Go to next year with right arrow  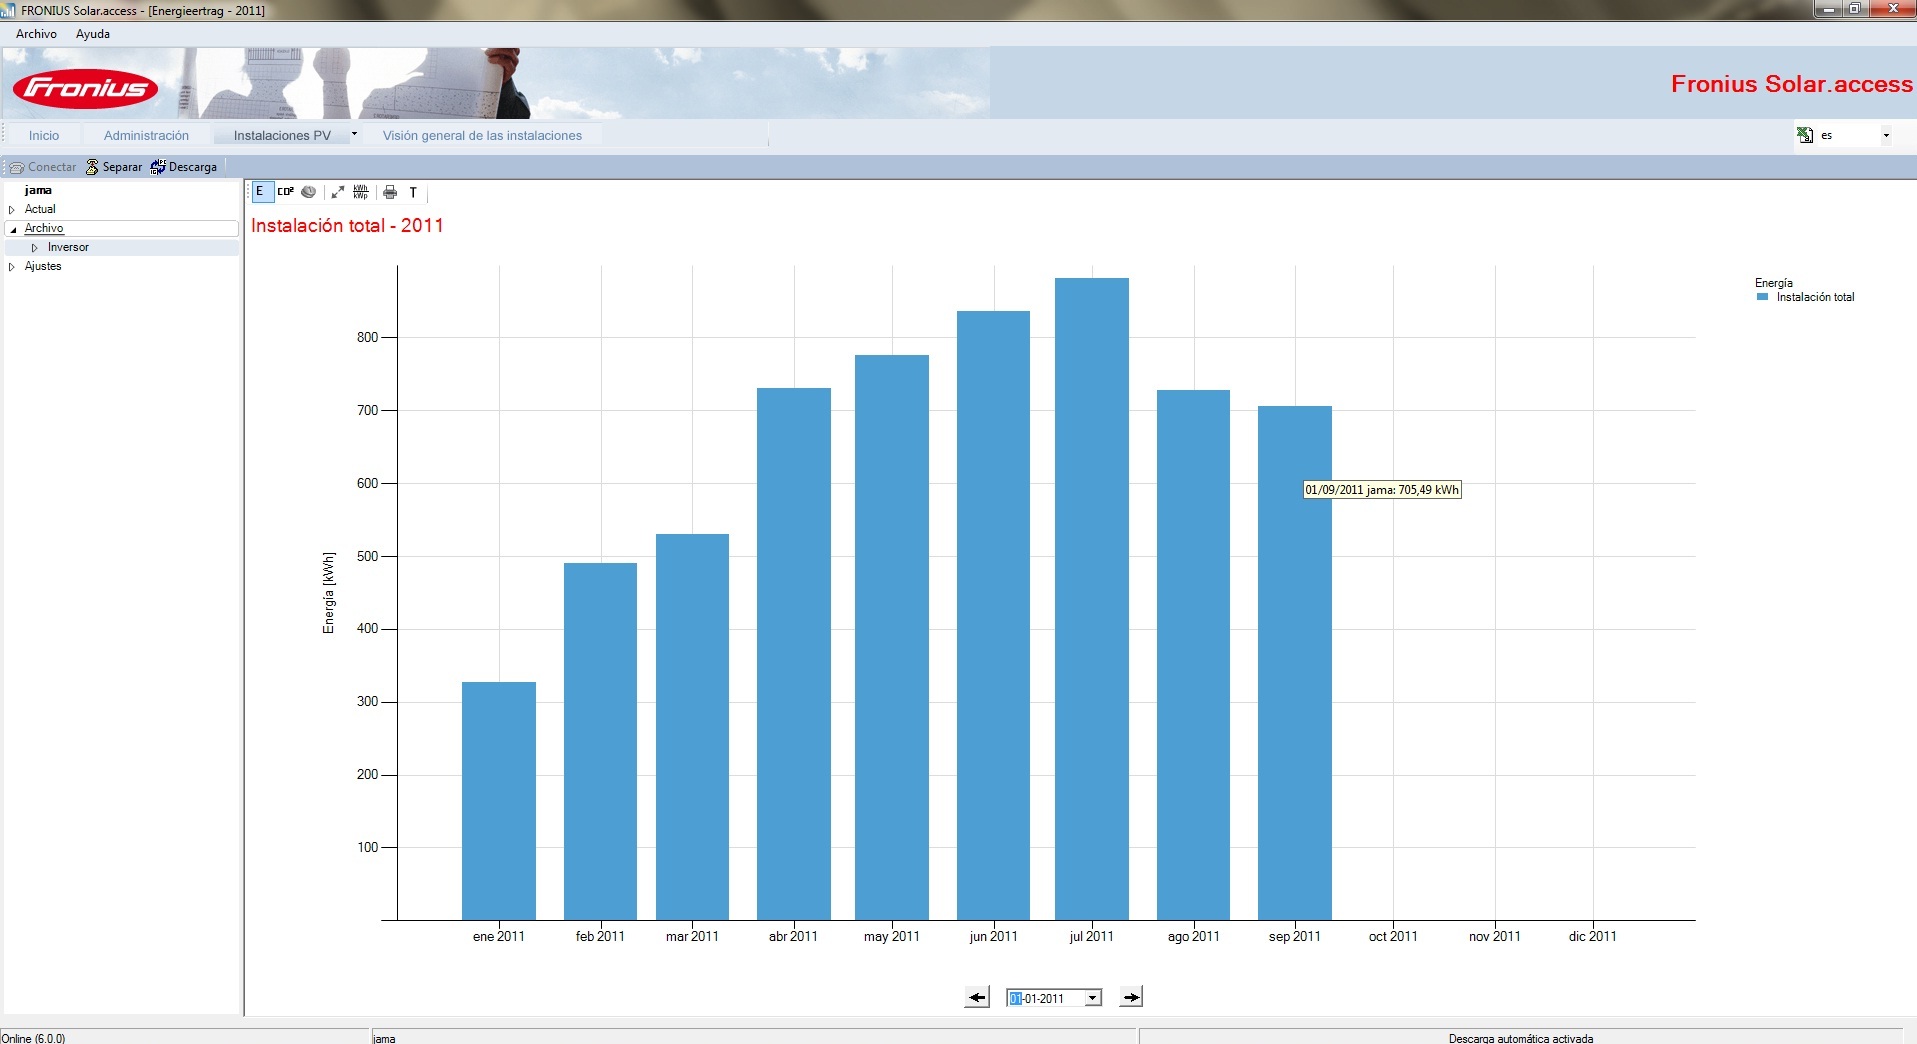point(1131,997)
